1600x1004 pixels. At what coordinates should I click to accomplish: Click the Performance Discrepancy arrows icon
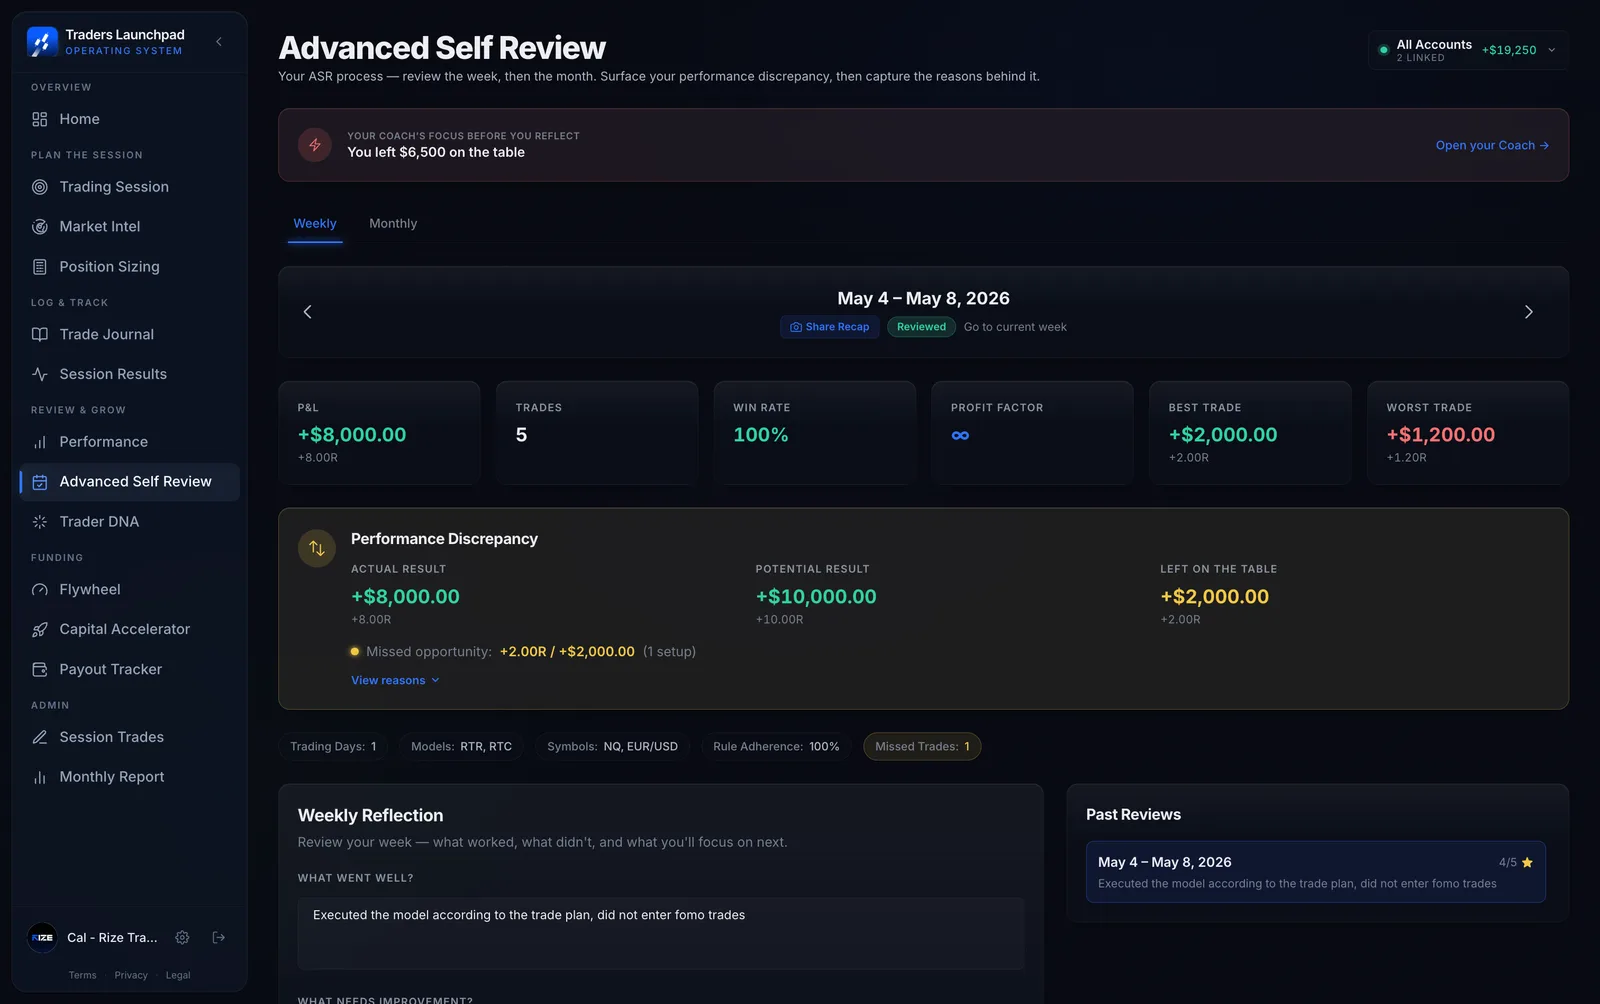[317, 548]
